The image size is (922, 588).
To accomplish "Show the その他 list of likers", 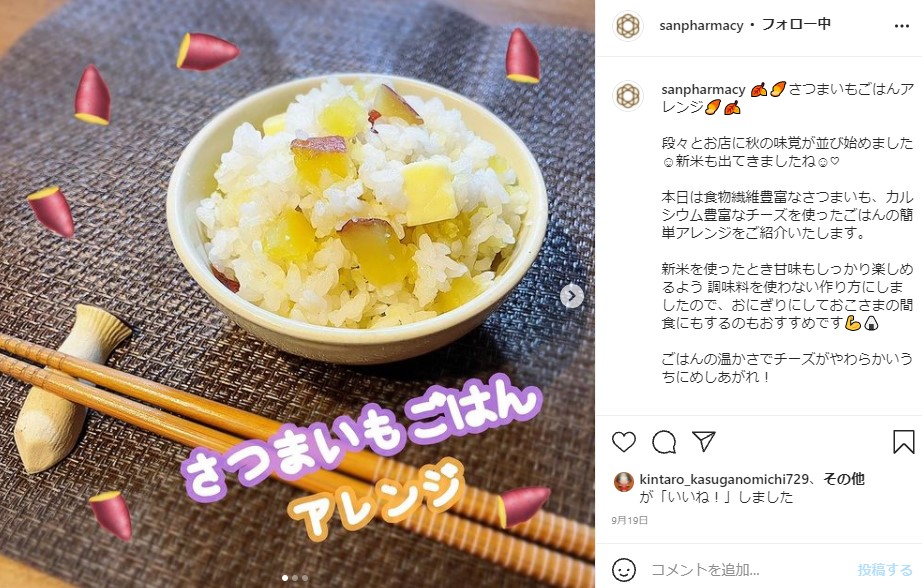I will (x=844, y=479).
